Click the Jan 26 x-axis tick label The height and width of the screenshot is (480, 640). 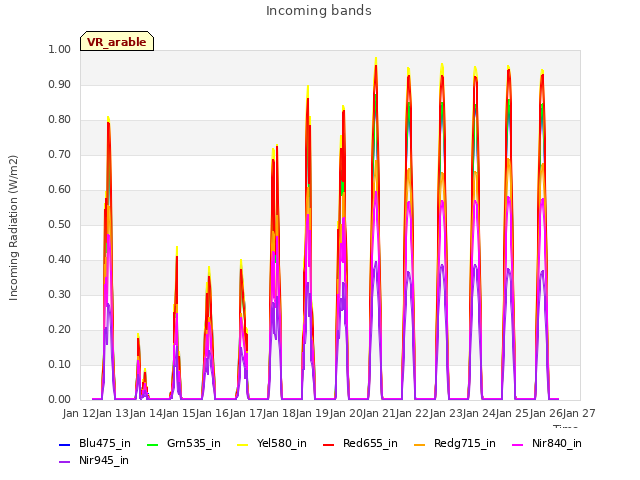coord(546,413)
